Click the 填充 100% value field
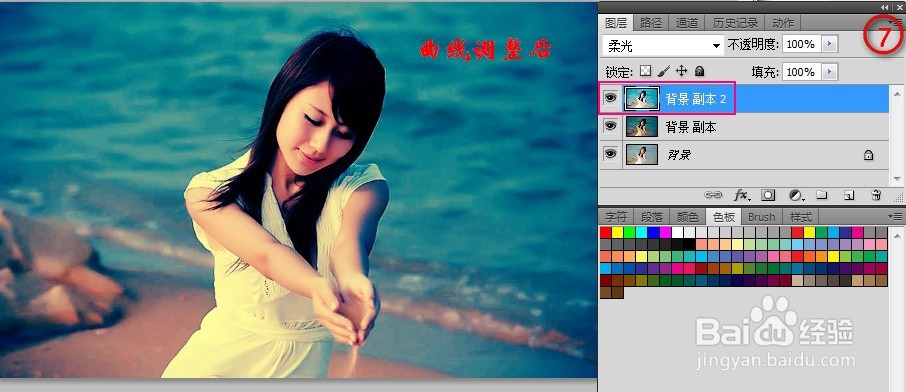This screenshot has width=906, height=392. (802, 72)
